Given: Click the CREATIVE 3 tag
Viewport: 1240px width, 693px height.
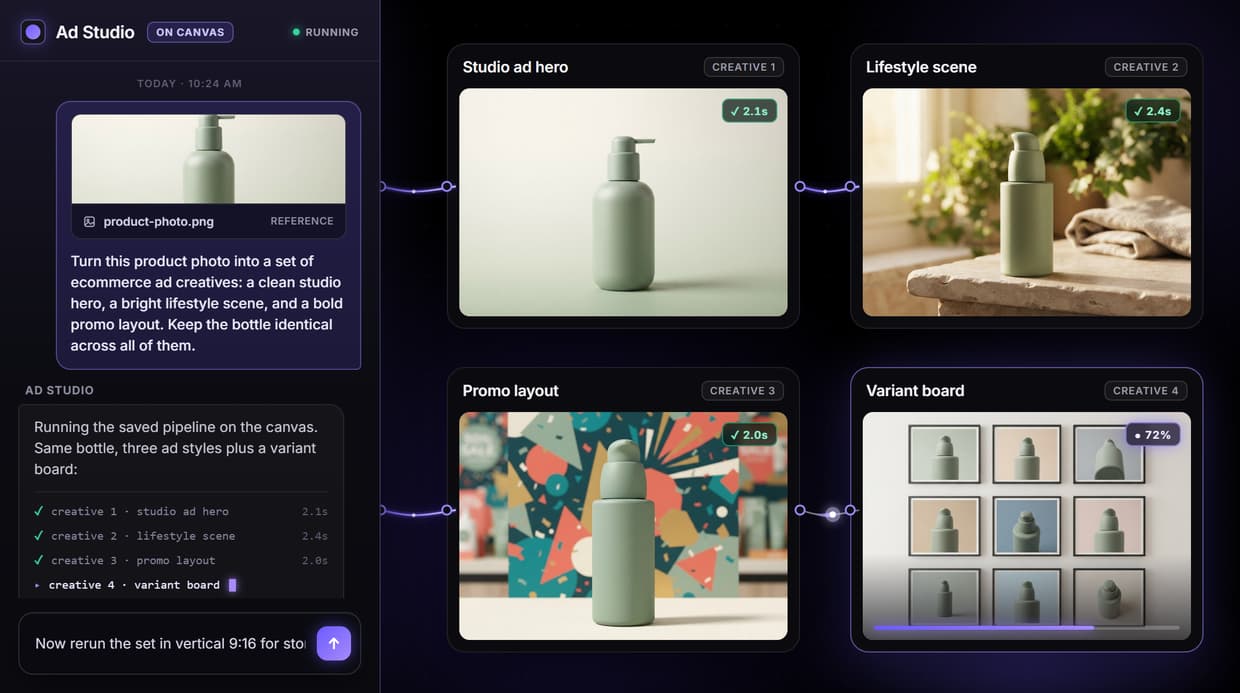Looking at the screenshot, I should point(743,391).
